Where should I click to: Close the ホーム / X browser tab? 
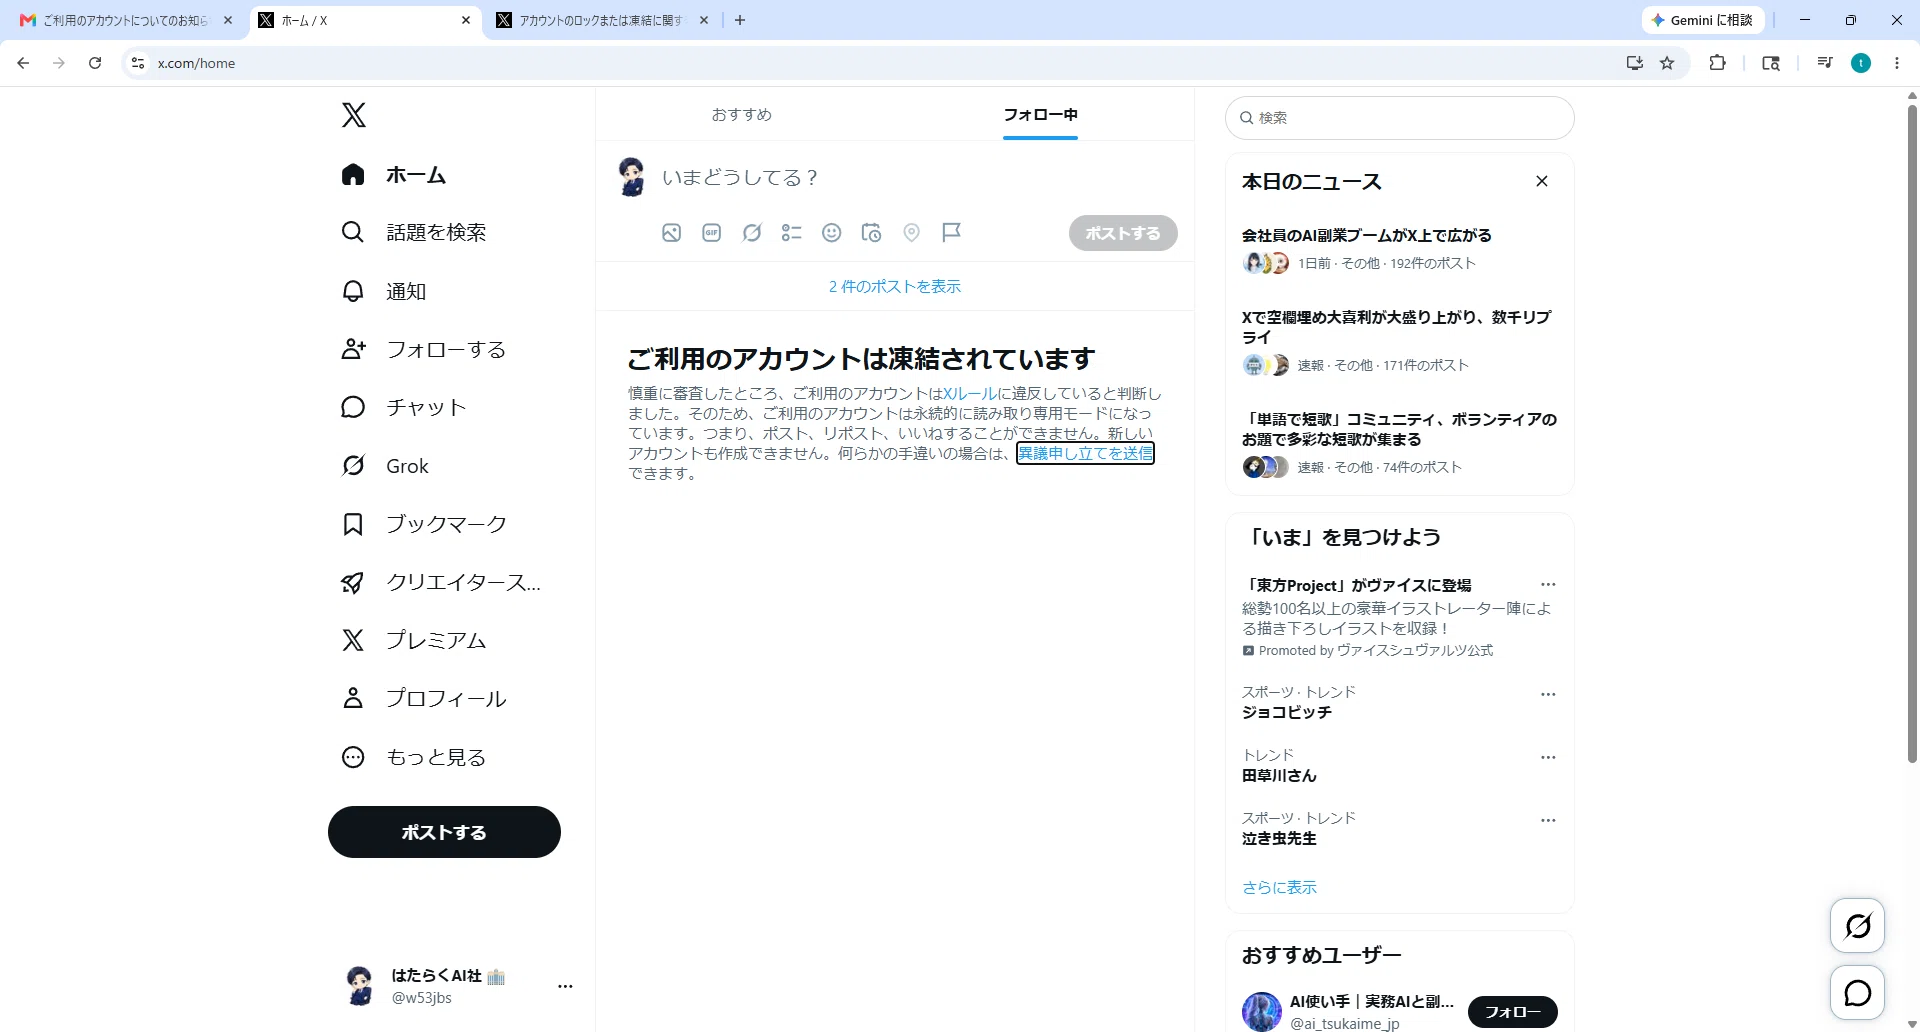point(466,20)
